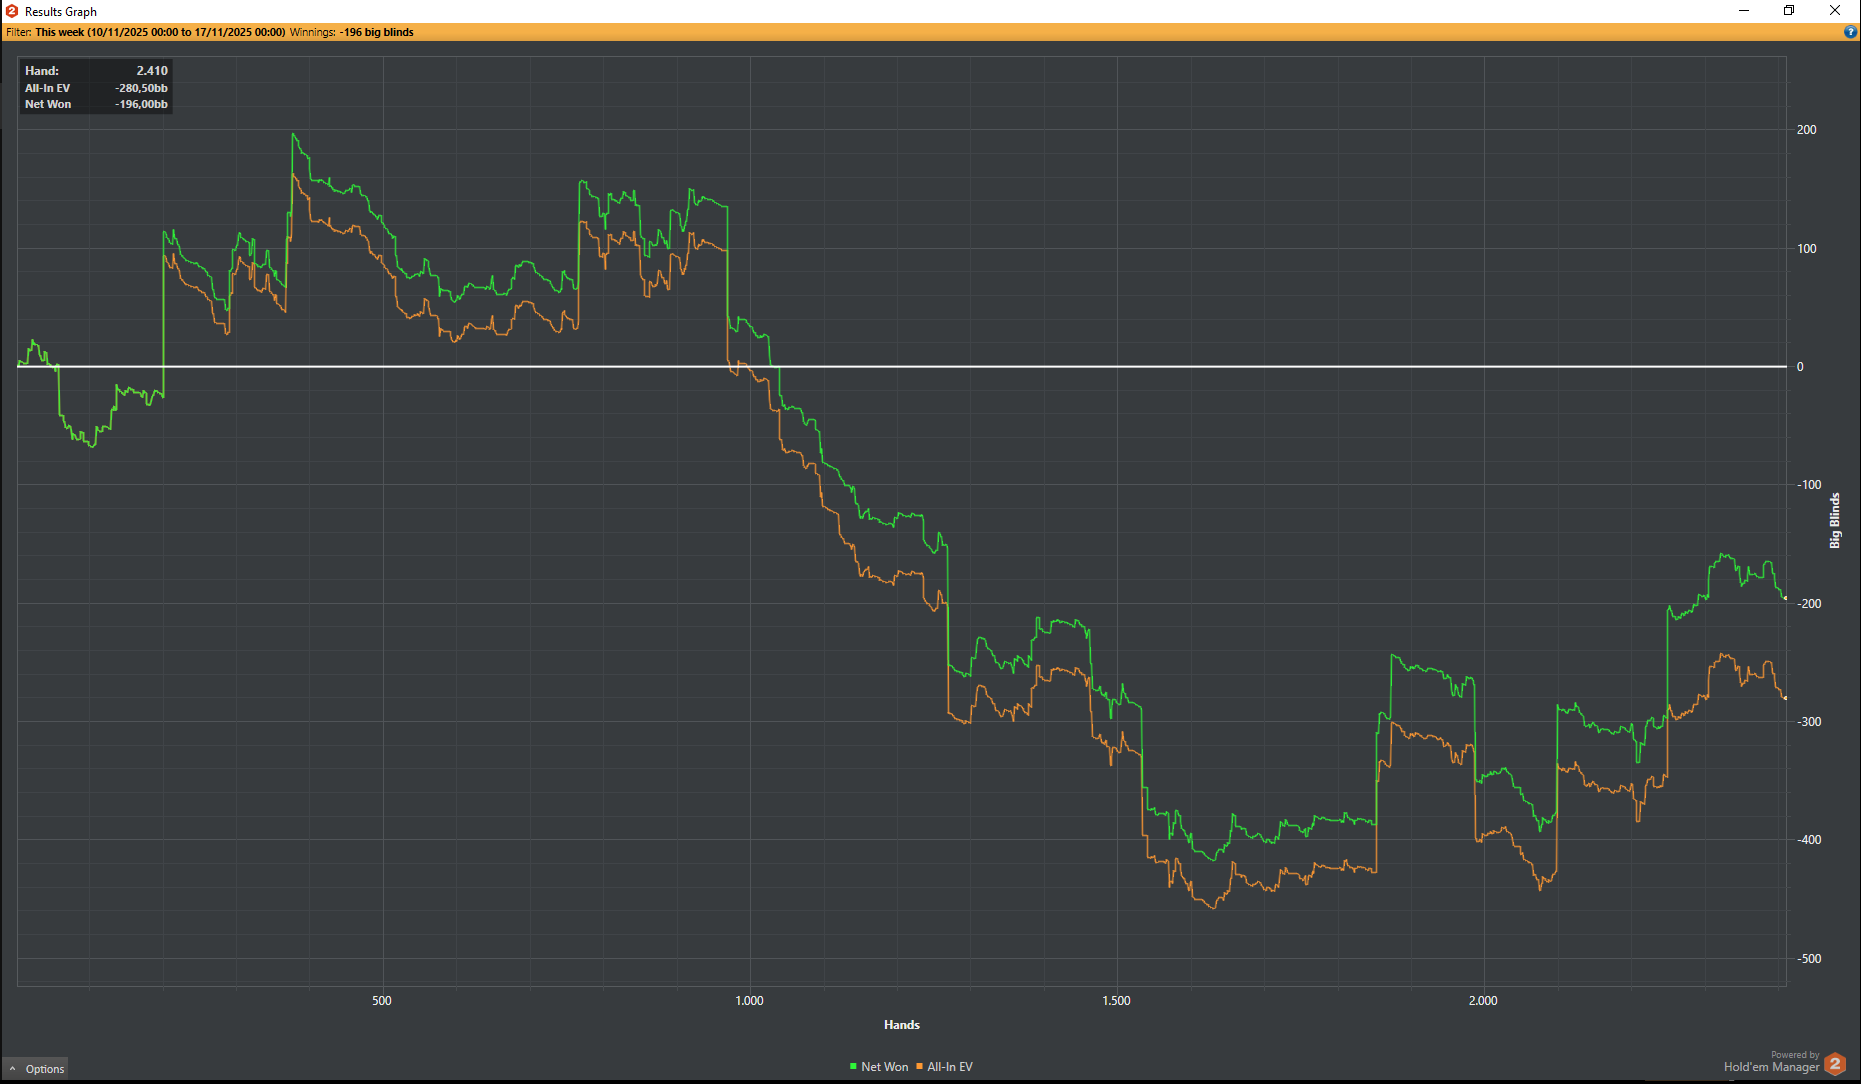
Task: Click the "All-In EV" label in the stats box
Action: 48,88
